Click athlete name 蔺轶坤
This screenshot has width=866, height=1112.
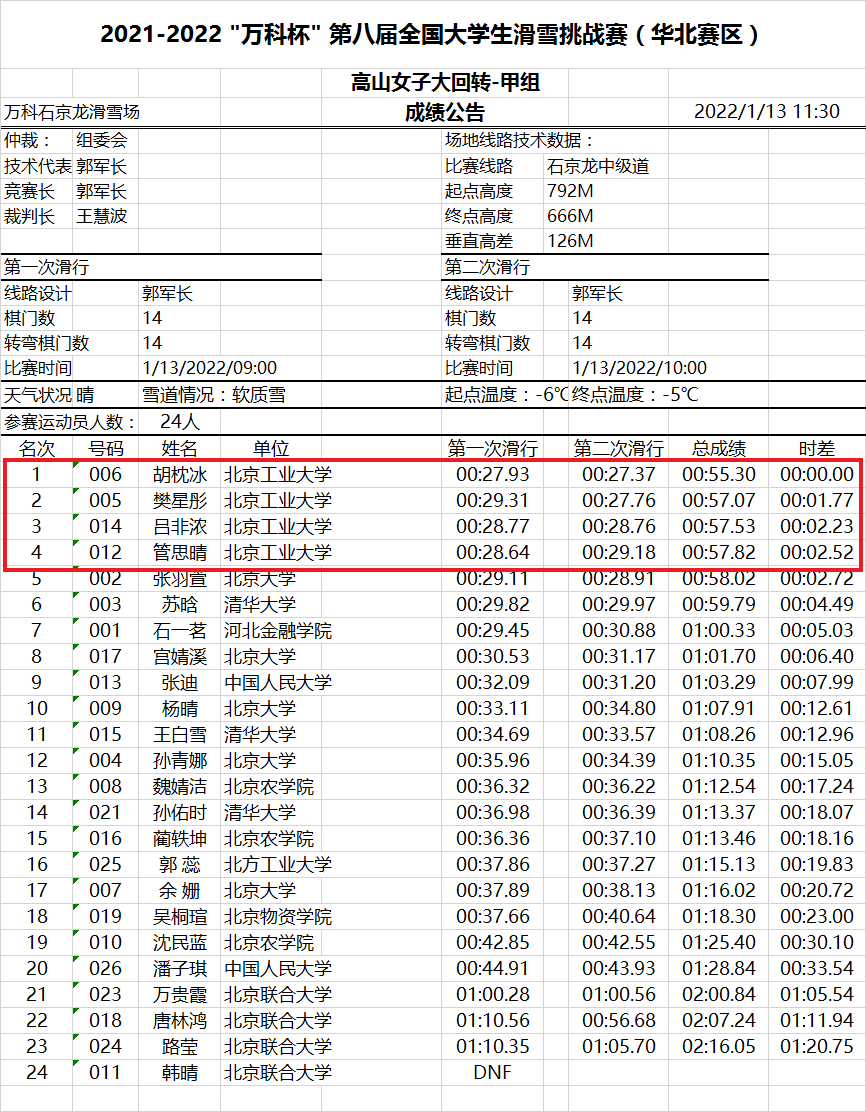[x=179, y=838]
